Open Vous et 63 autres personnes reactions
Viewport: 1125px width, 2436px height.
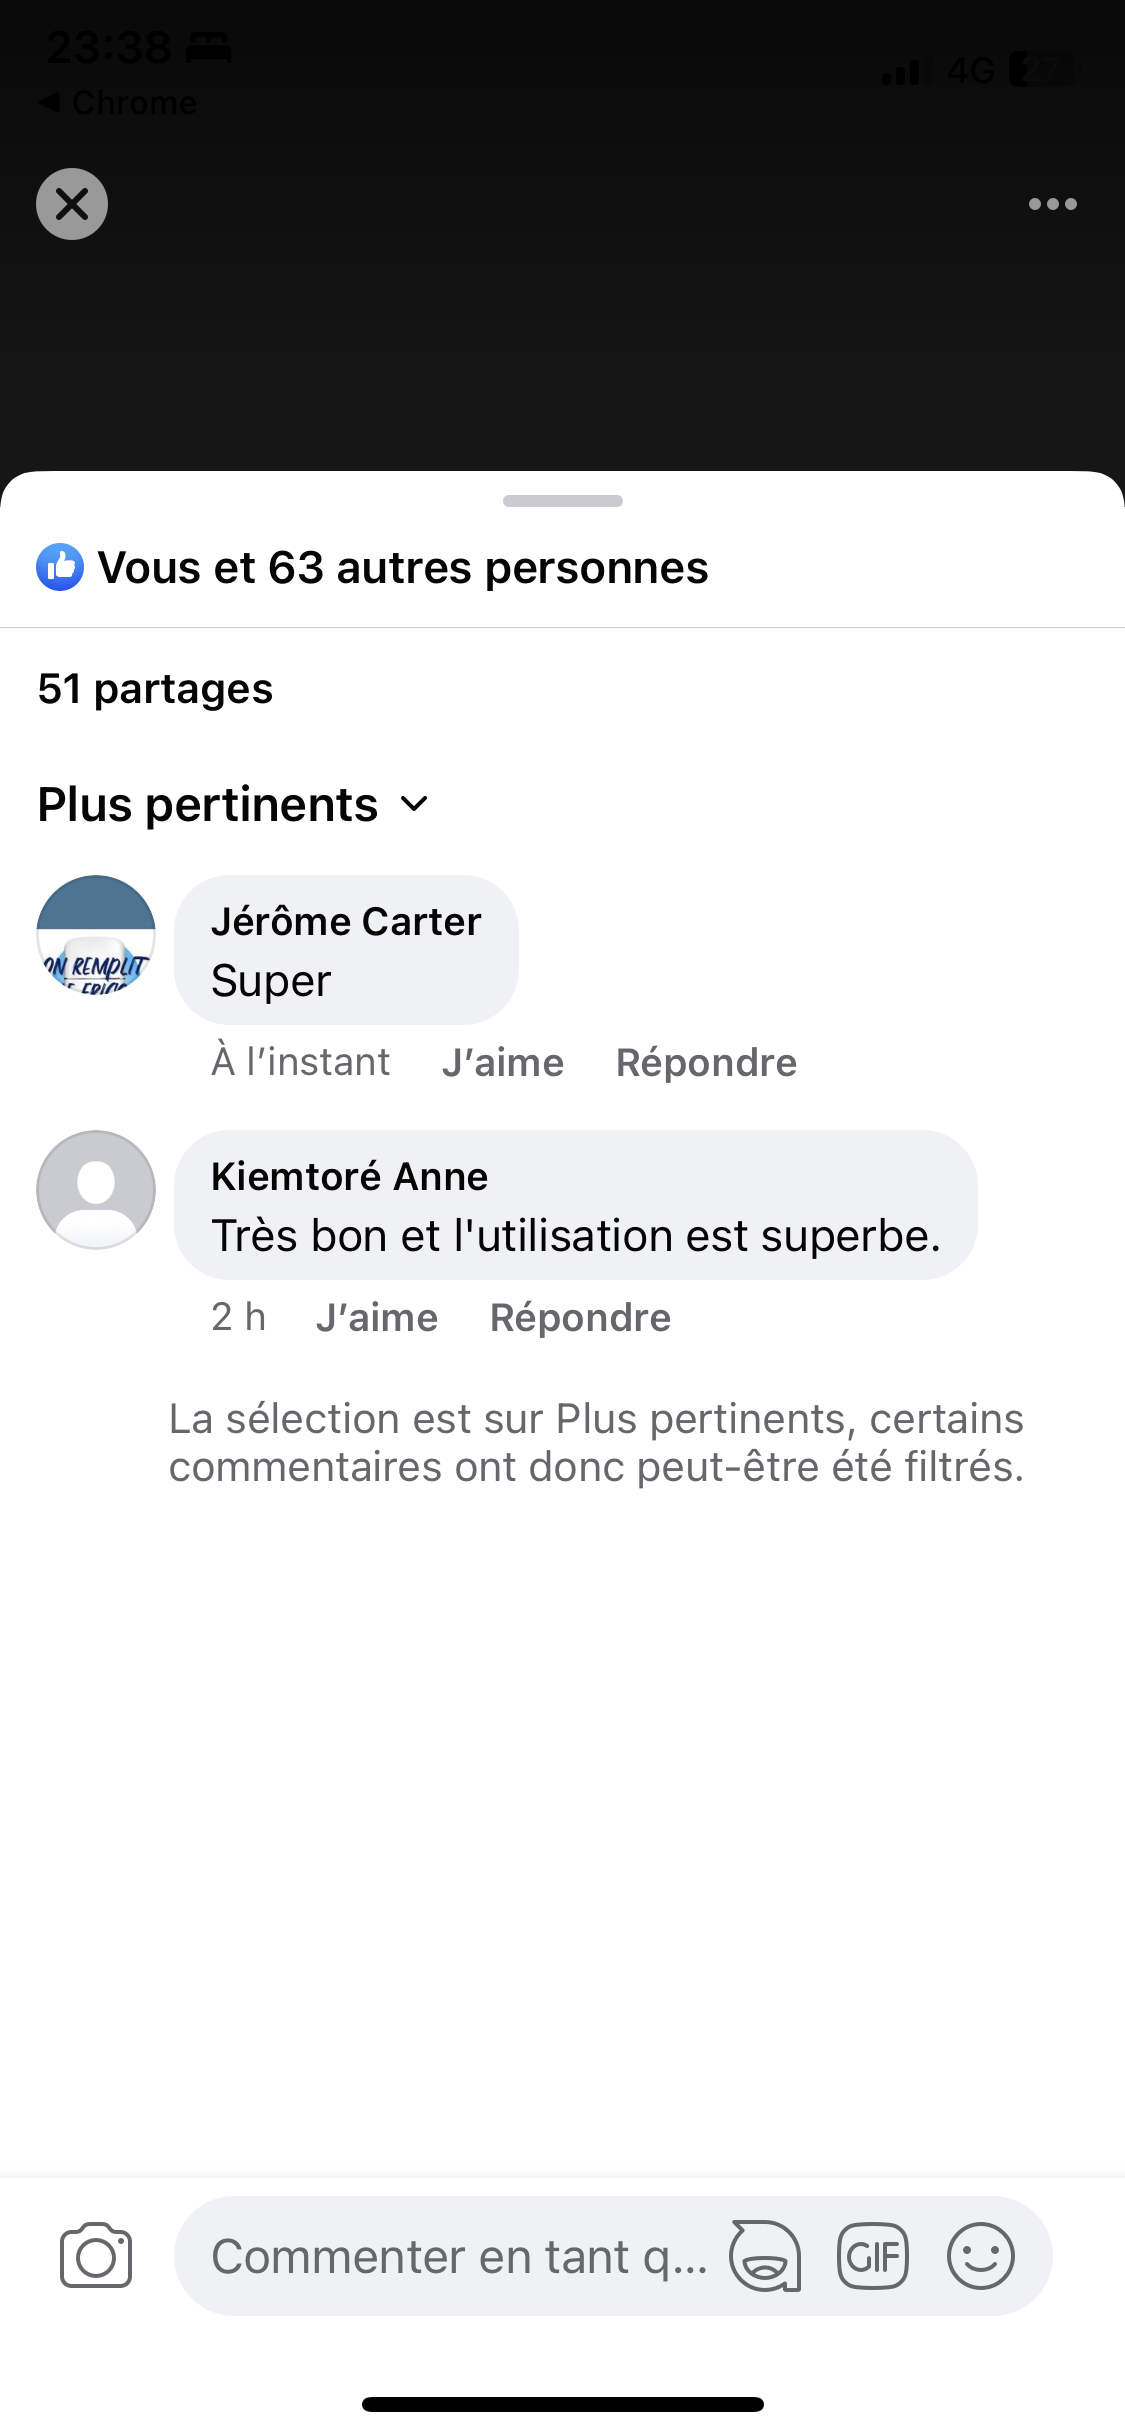[403, 568]
